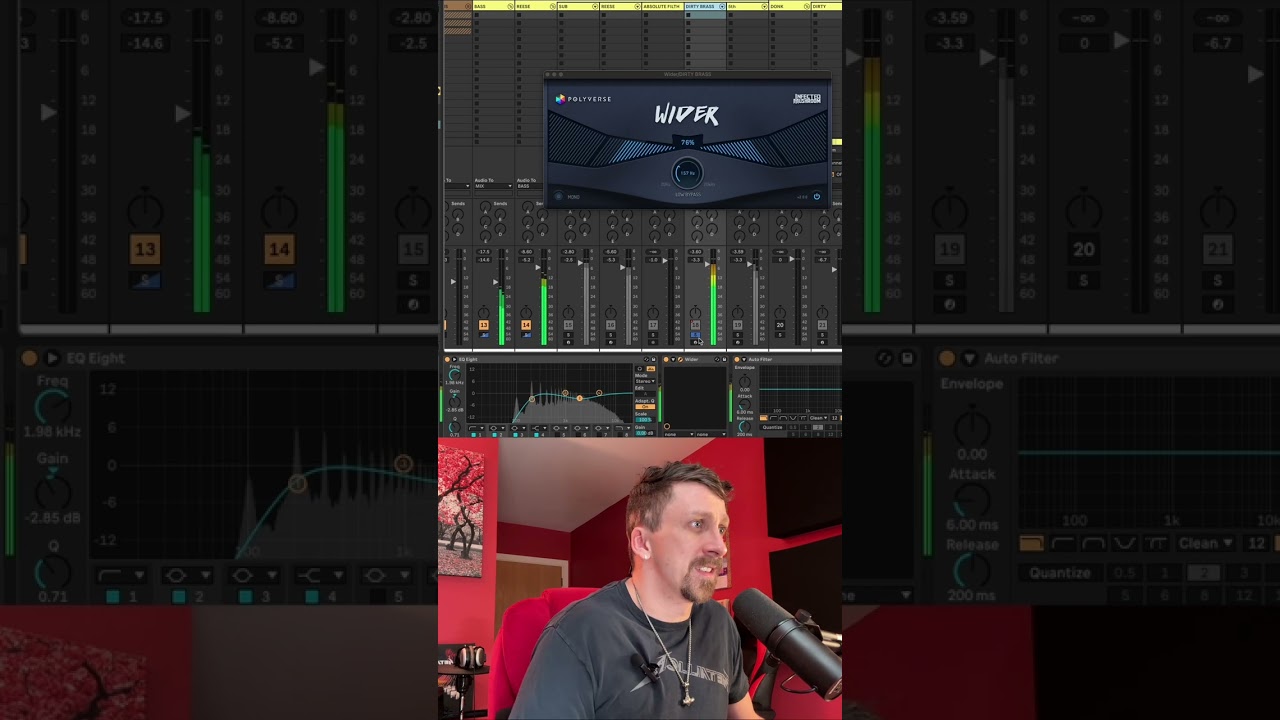This screenshot has height=720, width=1280.
Task: Click track 13 pan knob
Action: tap(484, 312)
